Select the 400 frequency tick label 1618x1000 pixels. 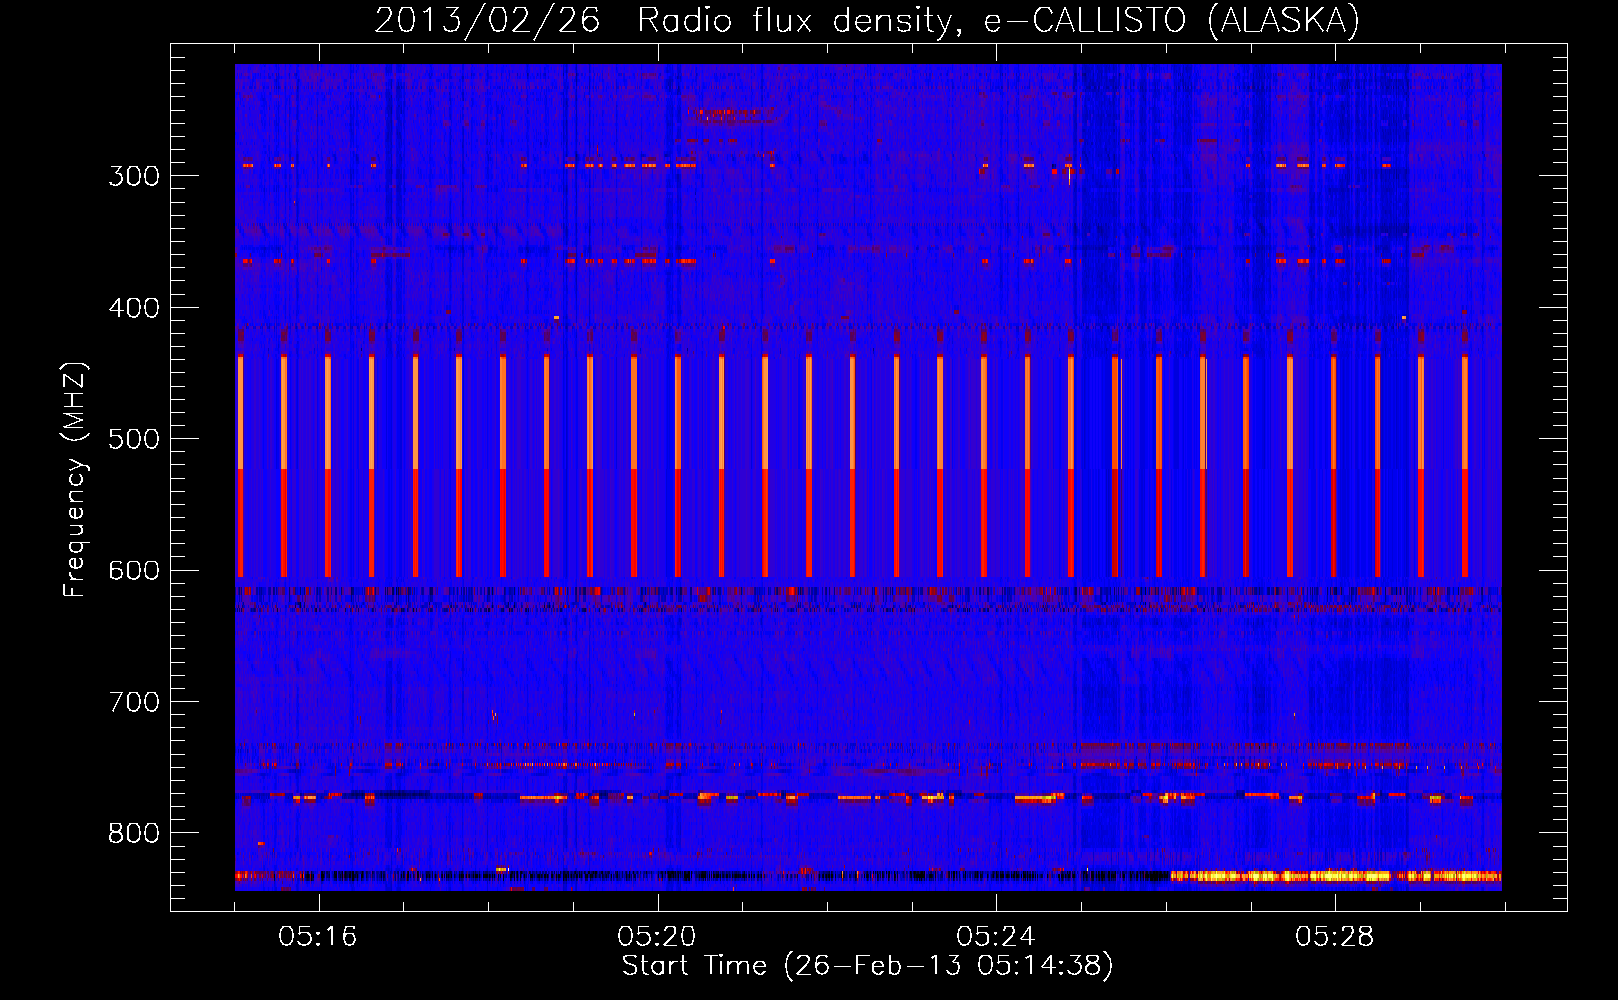click(x=134, y=308)
